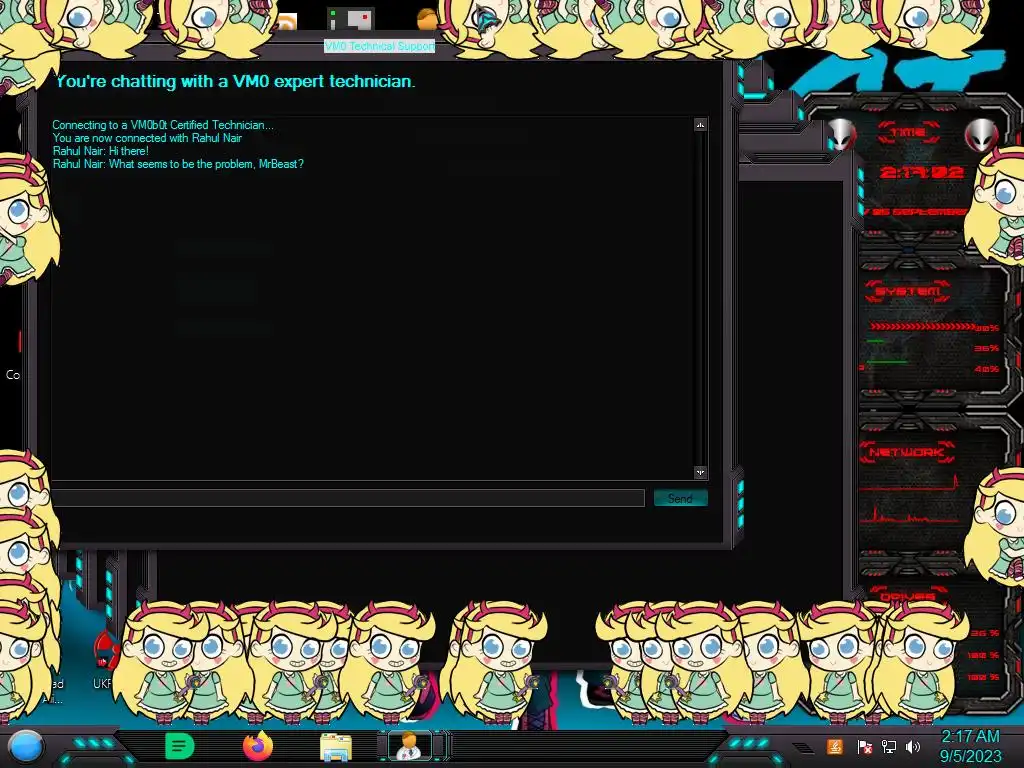Open the volume speaker tray icon
The image size is (1024, 768).
pos(913,747)
